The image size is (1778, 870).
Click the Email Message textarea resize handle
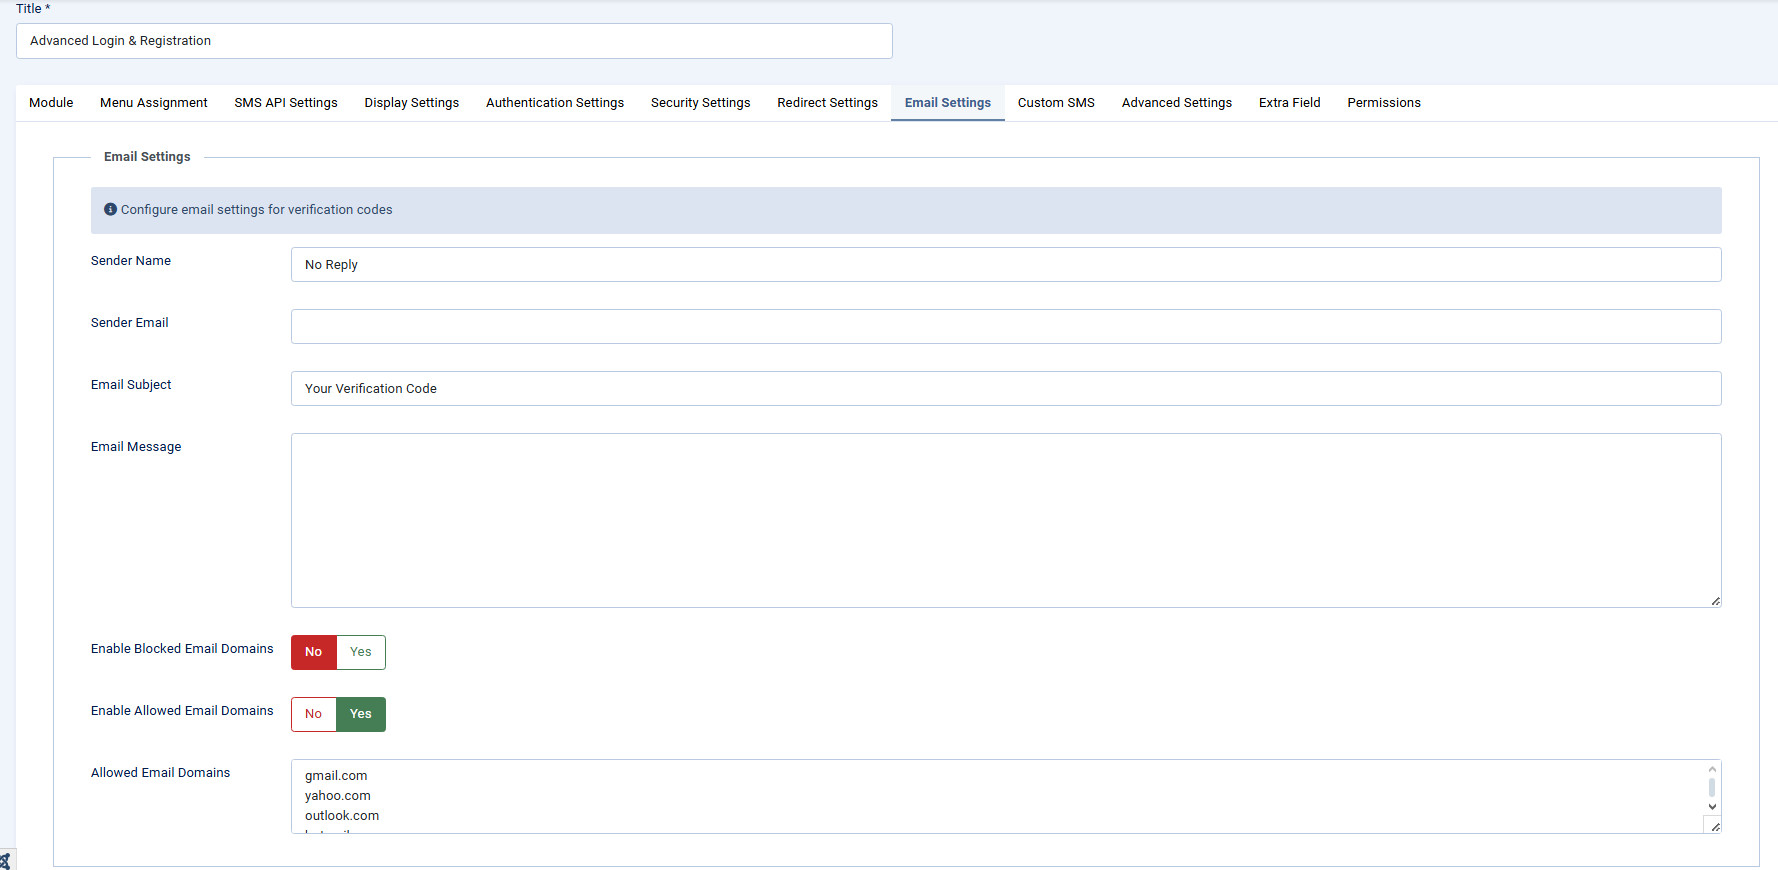click(x=1715, y=601)
